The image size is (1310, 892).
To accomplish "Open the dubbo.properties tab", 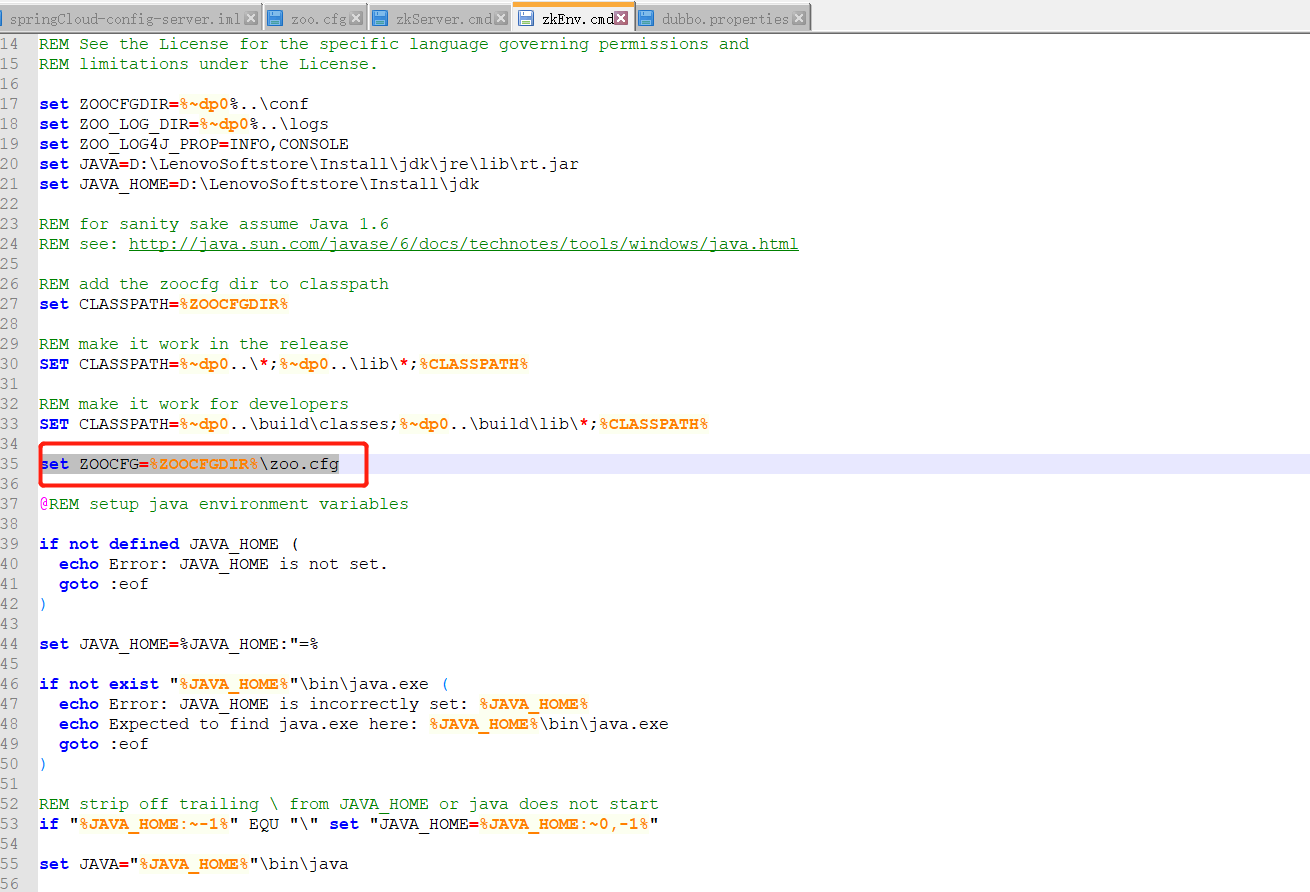I will [723, 18].
